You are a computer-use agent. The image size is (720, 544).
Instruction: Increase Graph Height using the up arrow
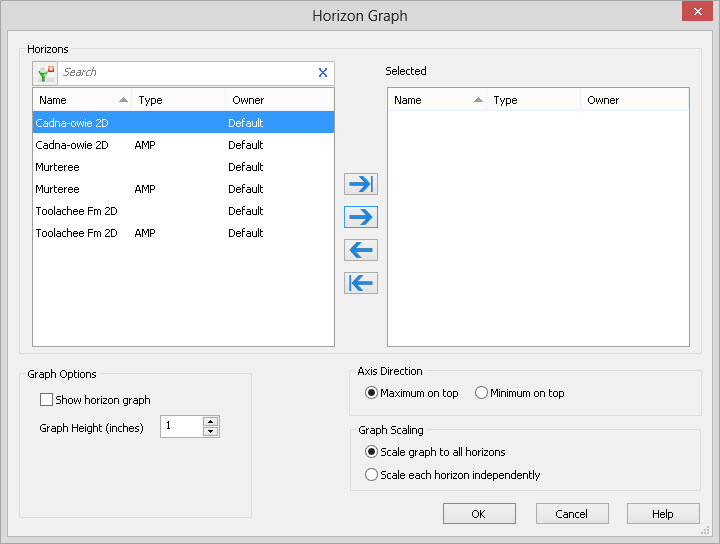[210, 422]
